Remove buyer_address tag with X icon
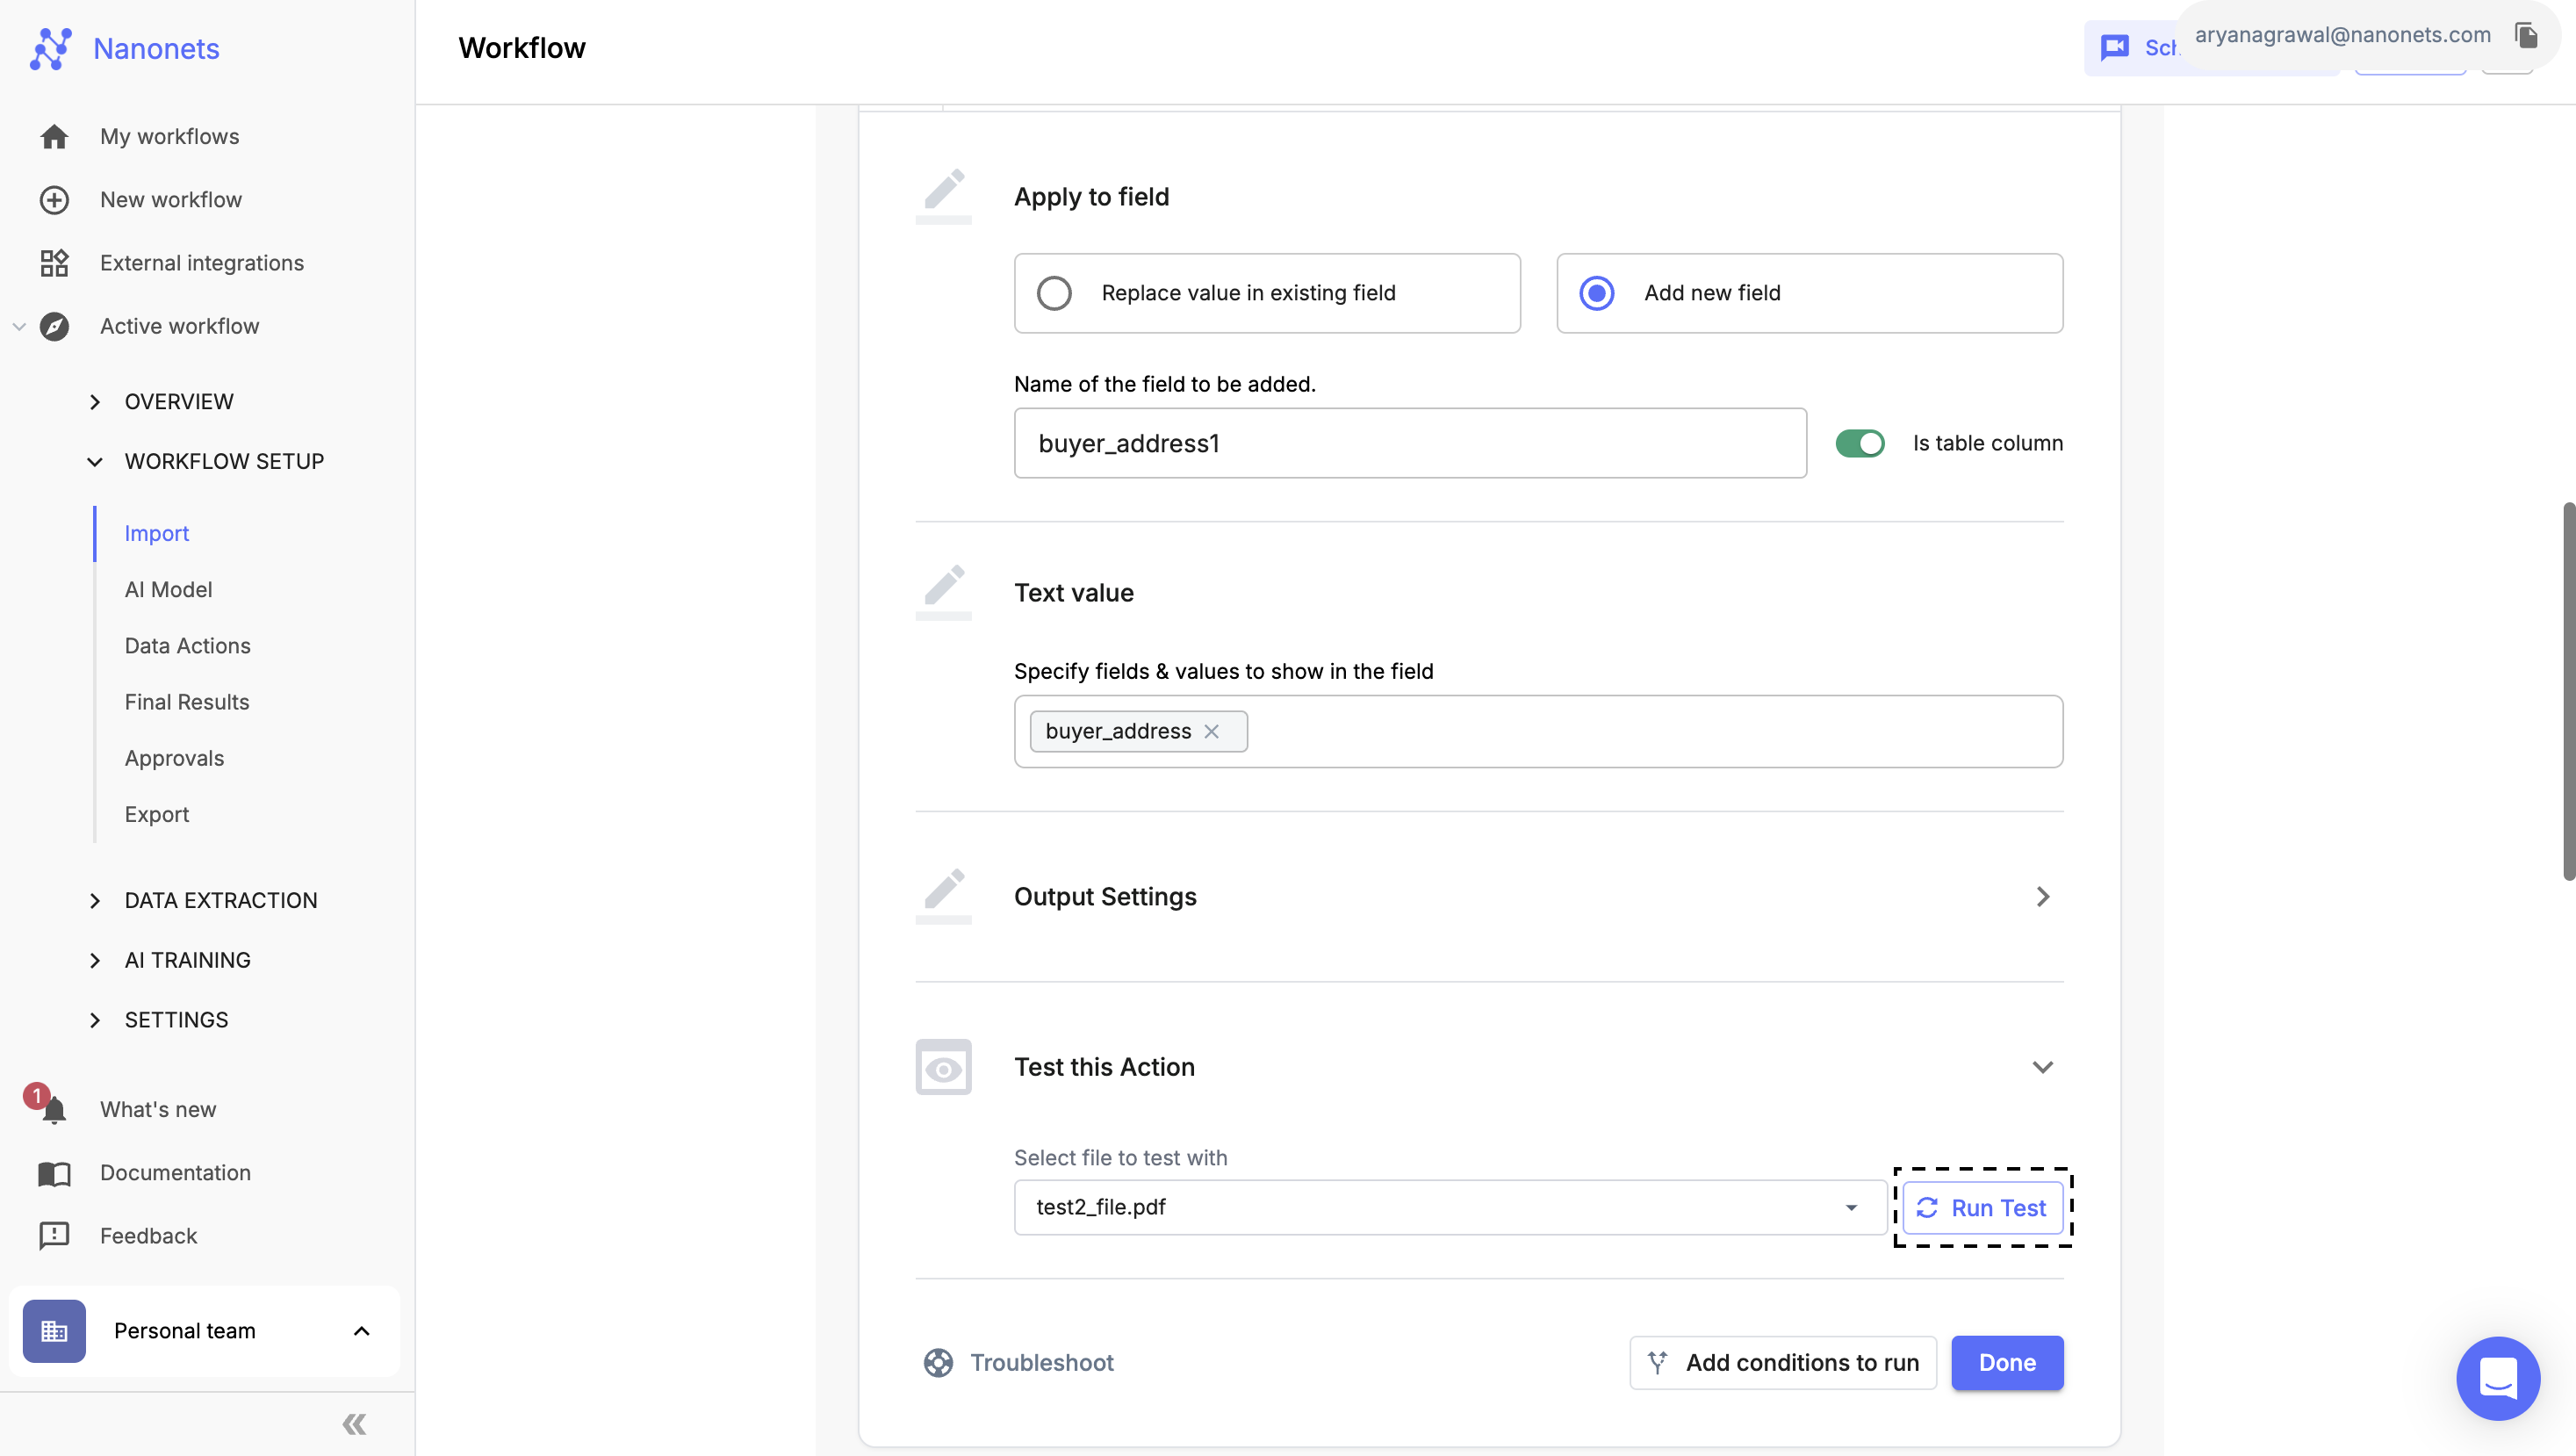 tap(1211, 732)
